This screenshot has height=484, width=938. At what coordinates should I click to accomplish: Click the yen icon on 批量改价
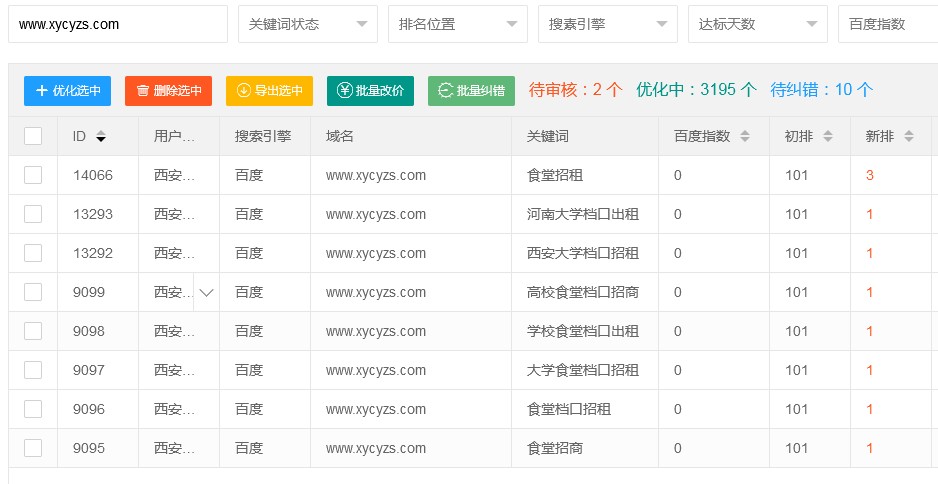tap(345, 91)
